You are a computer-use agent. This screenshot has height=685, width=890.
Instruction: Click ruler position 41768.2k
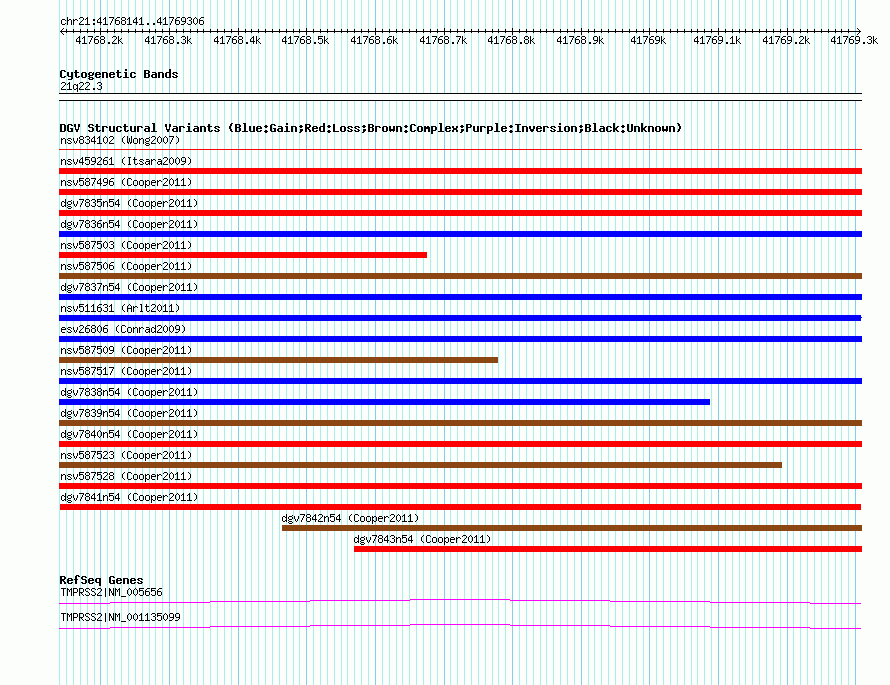tap(99, 40)
